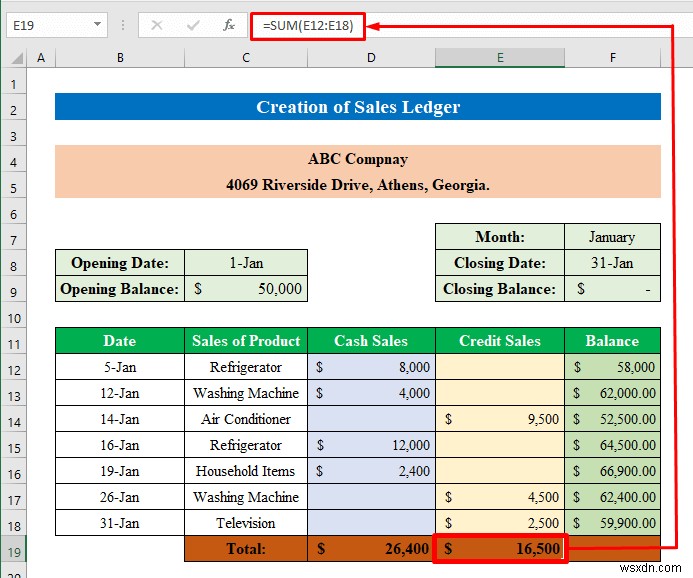Click the Select All corner triangle

16,58
